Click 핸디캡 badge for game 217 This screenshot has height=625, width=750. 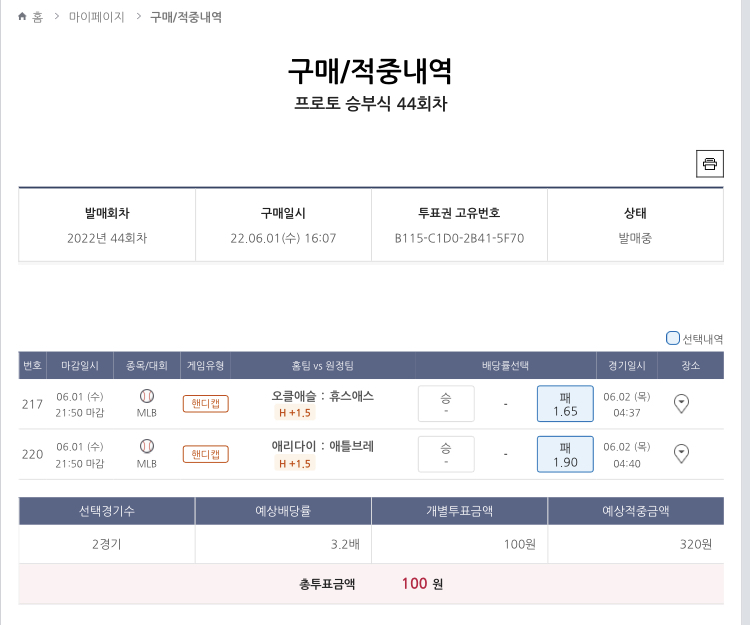point(206,404)
